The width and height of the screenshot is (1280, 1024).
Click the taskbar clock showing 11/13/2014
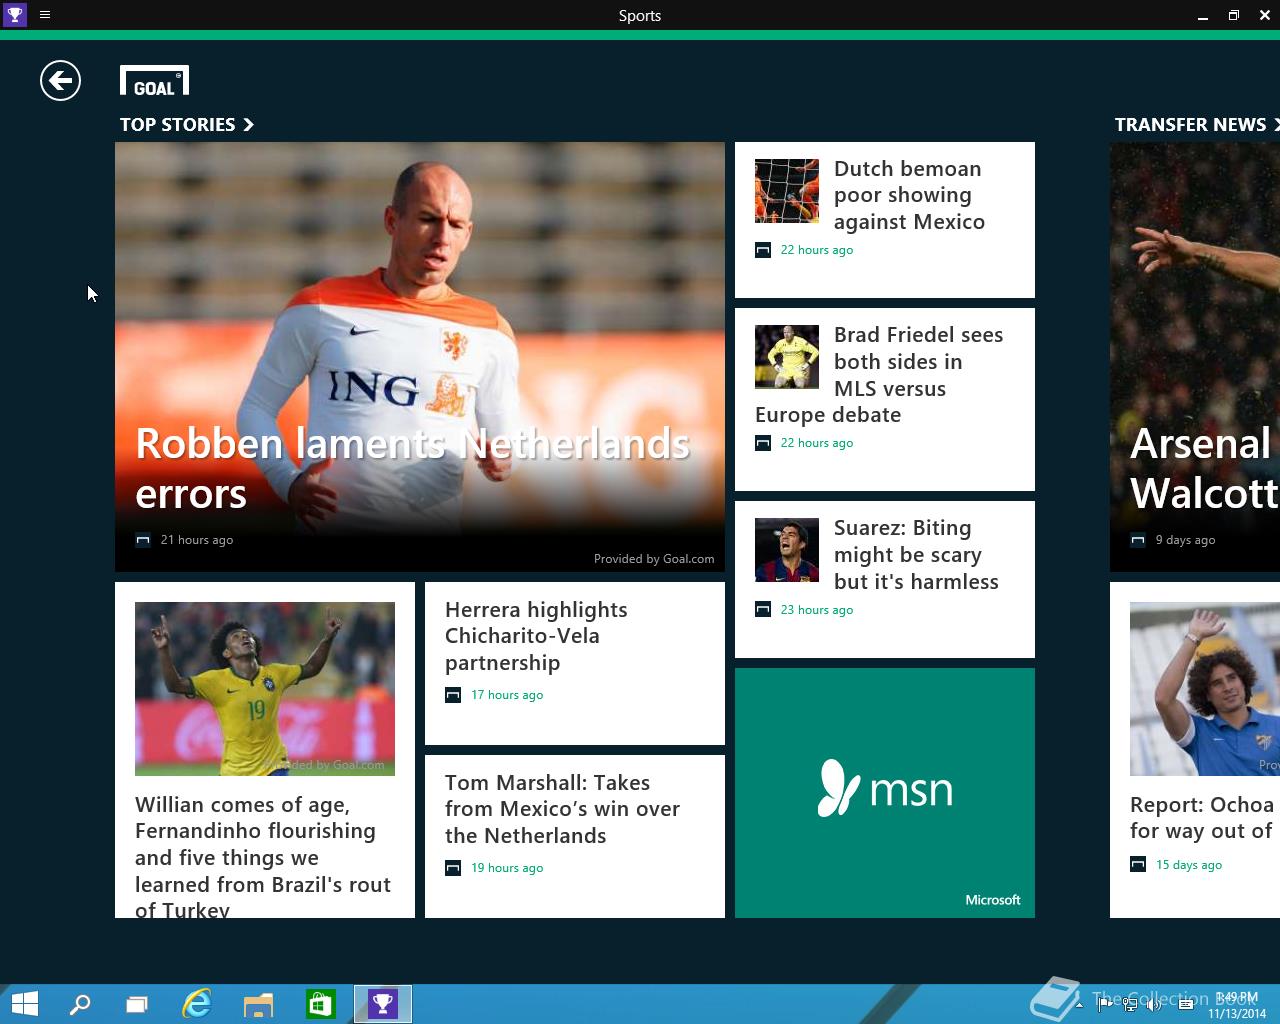coord(1237,1005)
